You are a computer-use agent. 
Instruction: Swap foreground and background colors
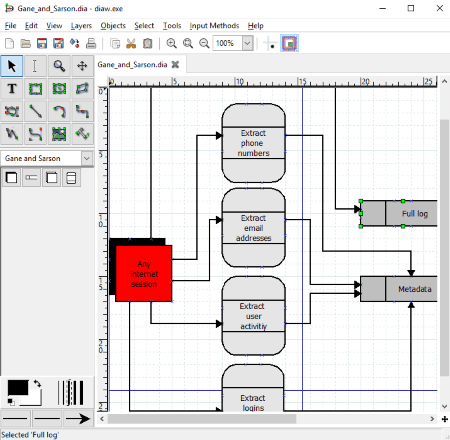pos(37,384)
